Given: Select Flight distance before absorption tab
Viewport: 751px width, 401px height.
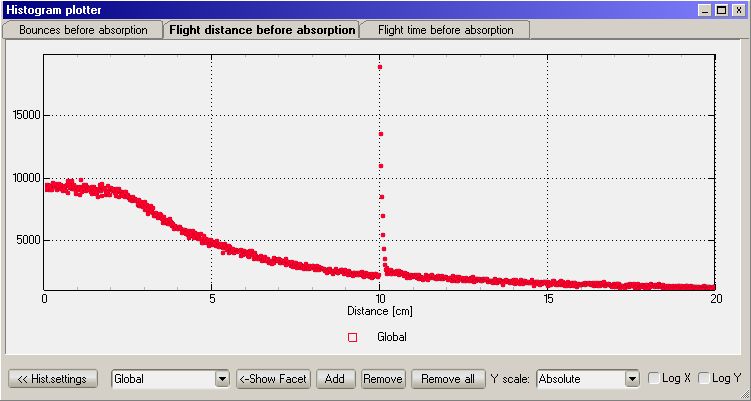Looking at the screenshot, I should [262, 29].
